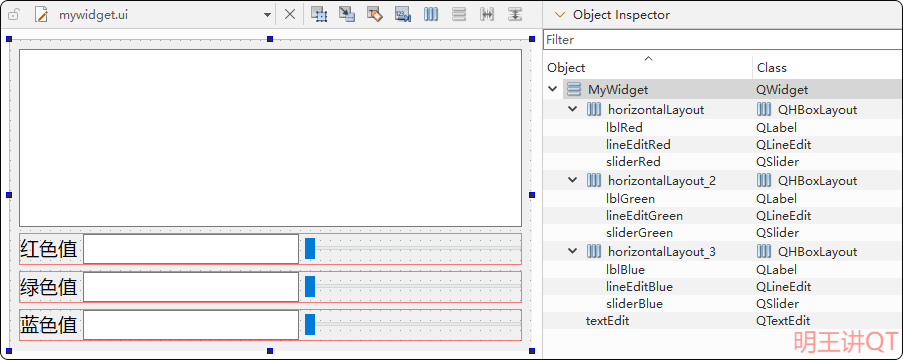Select the Edit Tab Order mode icon
This screenshot has height=360, width=903.
(x=403, y=14)
